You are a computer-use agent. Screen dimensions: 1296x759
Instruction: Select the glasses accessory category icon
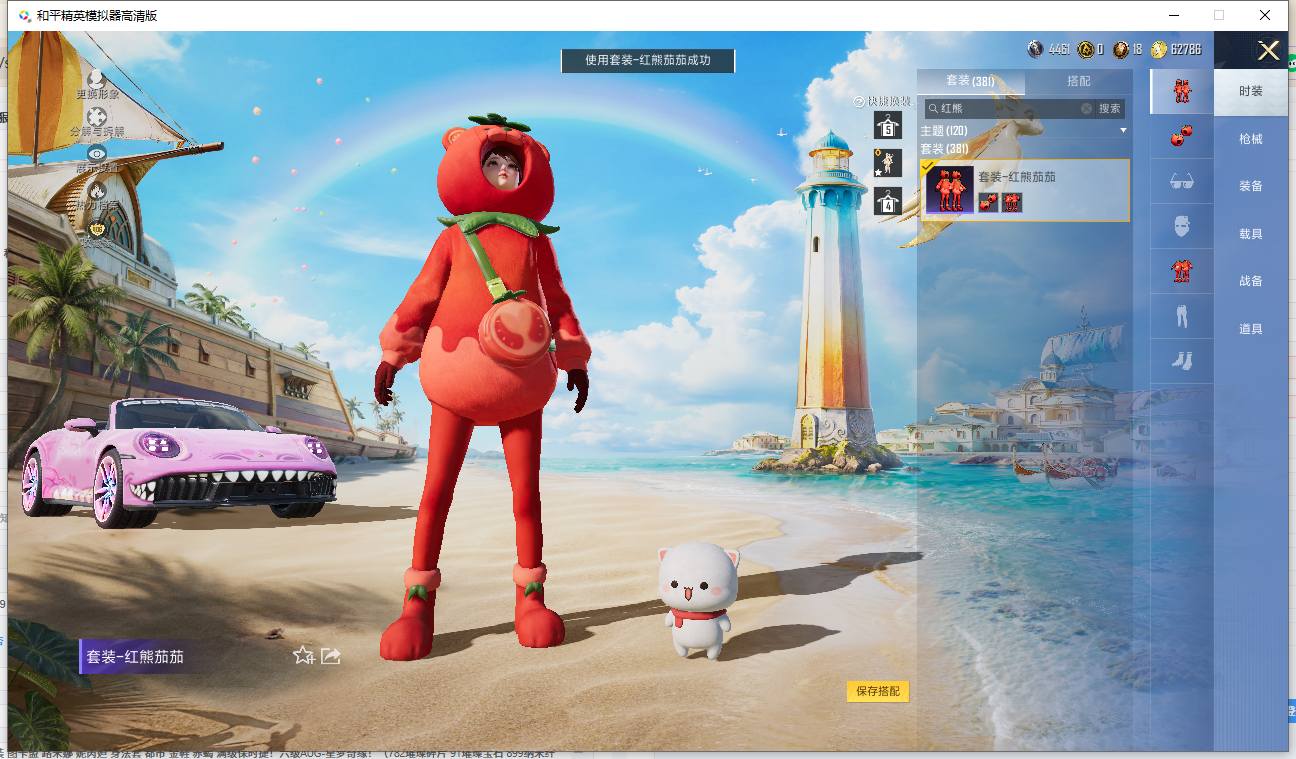point(1181,181)
